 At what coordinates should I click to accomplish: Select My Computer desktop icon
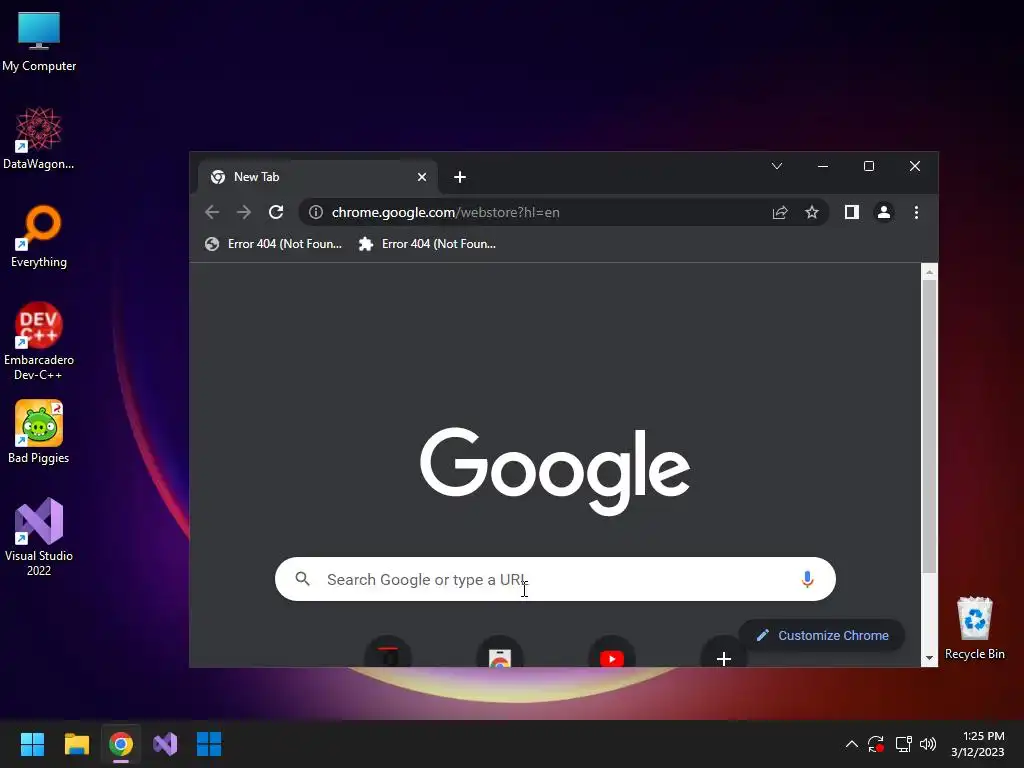[39, 42]
